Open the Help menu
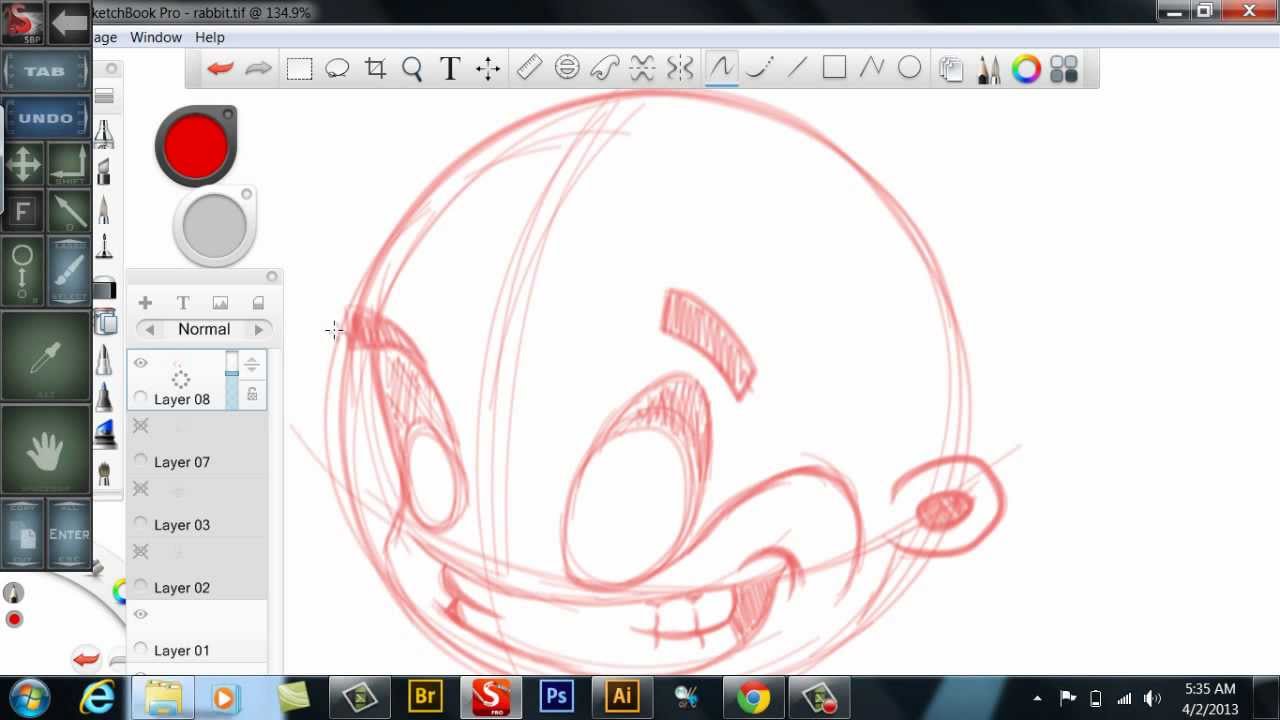 click(210, 37)
